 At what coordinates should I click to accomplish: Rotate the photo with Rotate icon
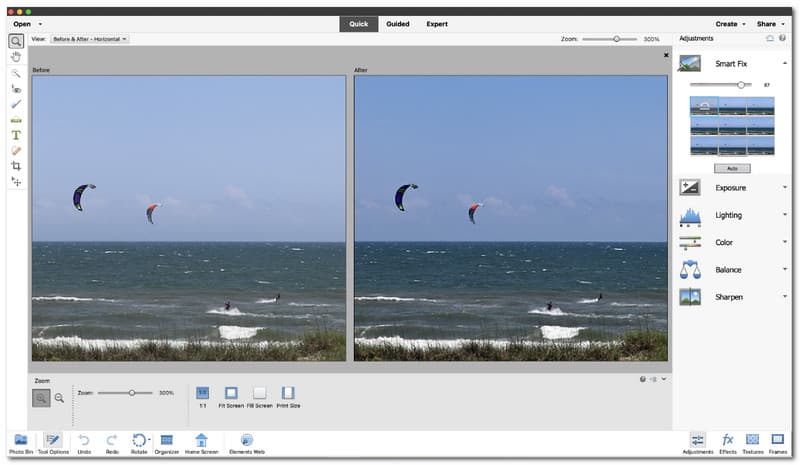click(x=138, y=440)
